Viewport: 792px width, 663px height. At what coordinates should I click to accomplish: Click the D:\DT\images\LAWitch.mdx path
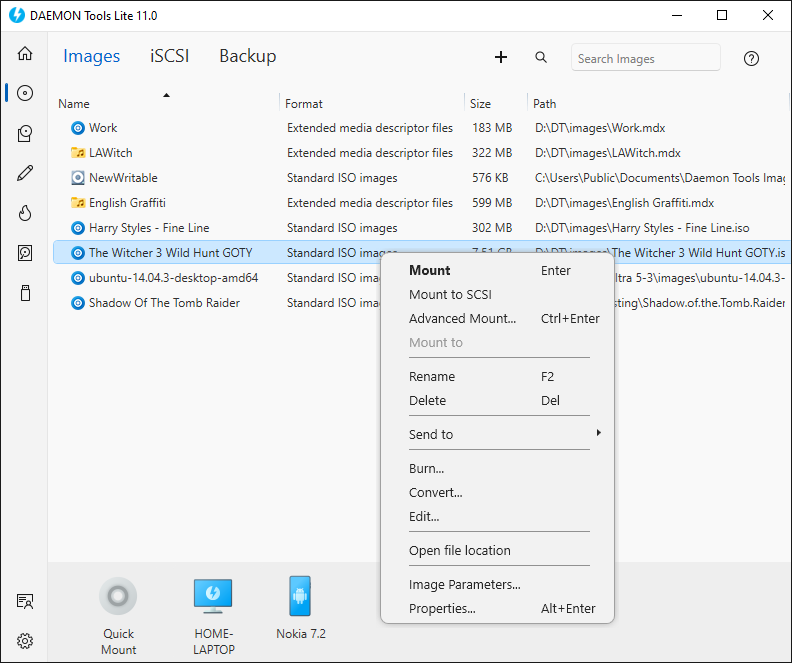click(608, 152)
